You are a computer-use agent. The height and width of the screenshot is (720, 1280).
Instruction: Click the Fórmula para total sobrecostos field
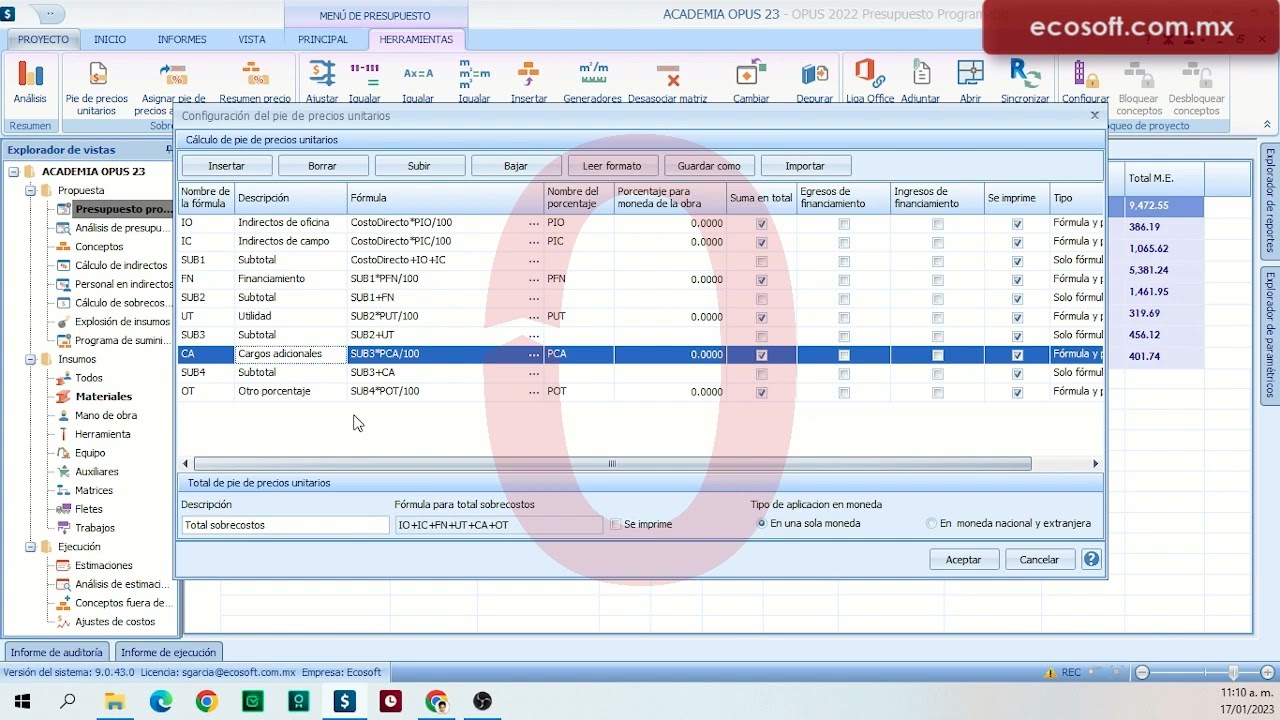499,525
